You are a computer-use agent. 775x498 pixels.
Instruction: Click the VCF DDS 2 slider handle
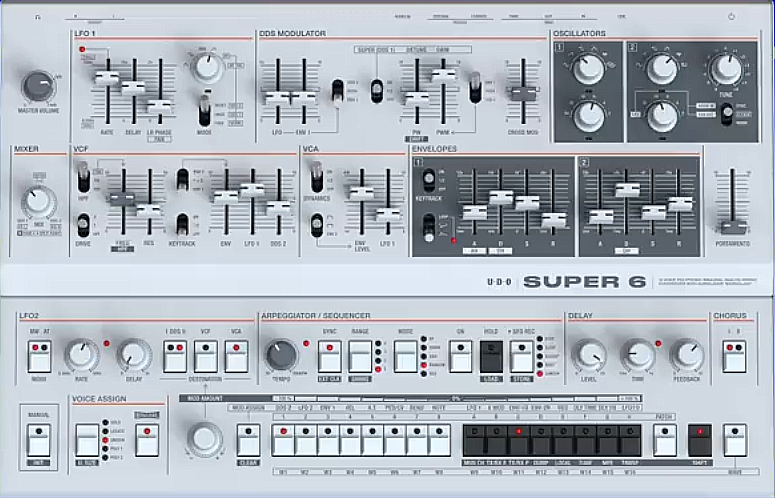coord(279,208)
